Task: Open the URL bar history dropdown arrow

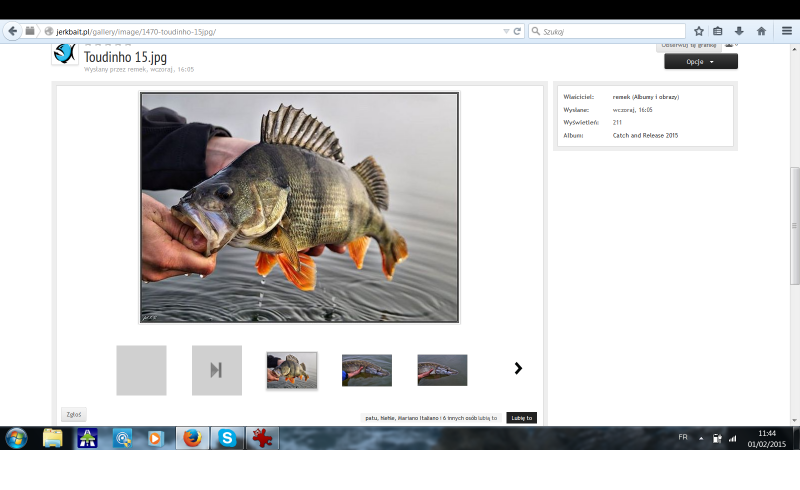Action: click(x=506, y=31)
